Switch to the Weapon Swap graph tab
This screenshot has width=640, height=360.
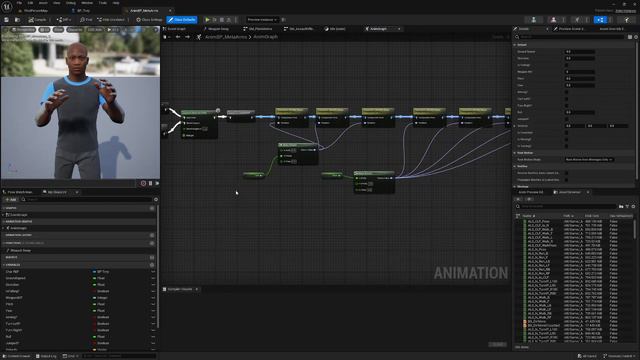click(x=218, y=29)
